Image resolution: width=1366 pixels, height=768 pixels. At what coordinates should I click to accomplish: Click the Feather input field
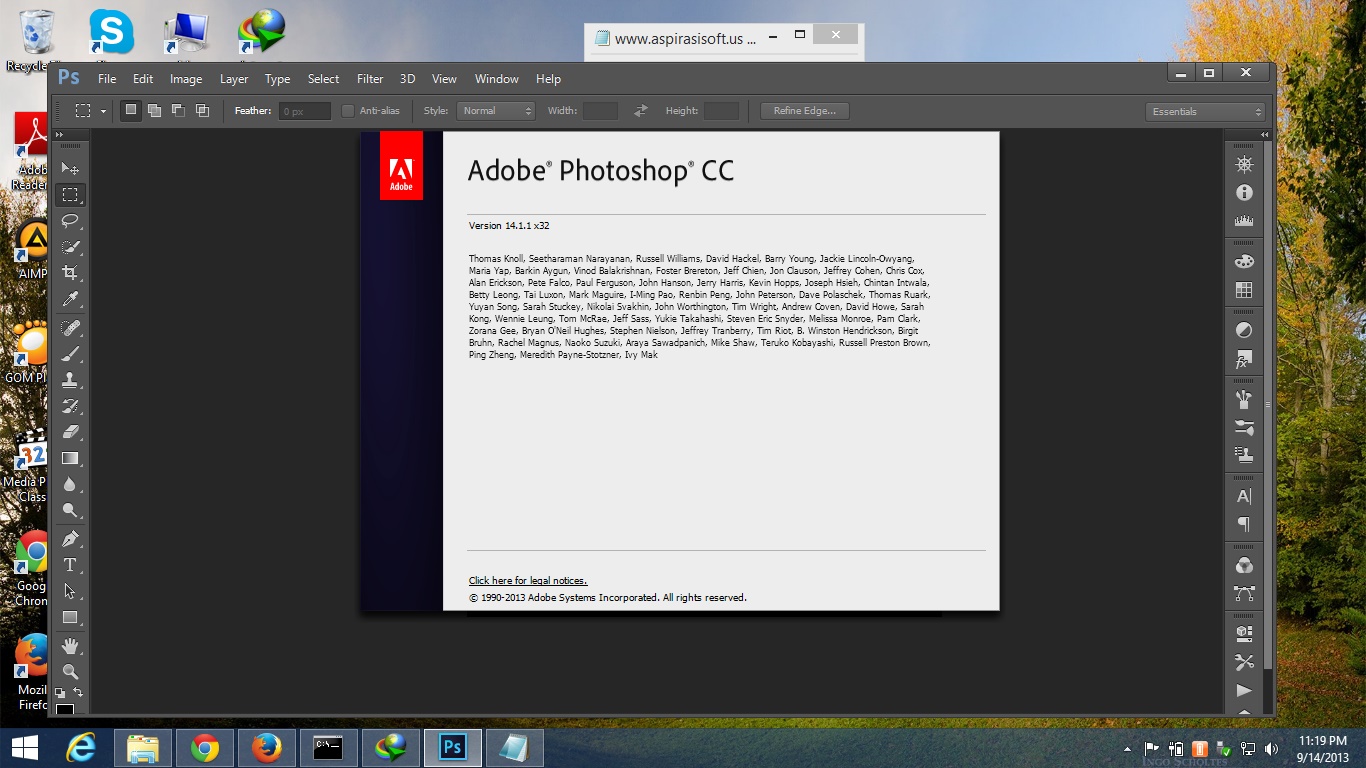[305, 111]
